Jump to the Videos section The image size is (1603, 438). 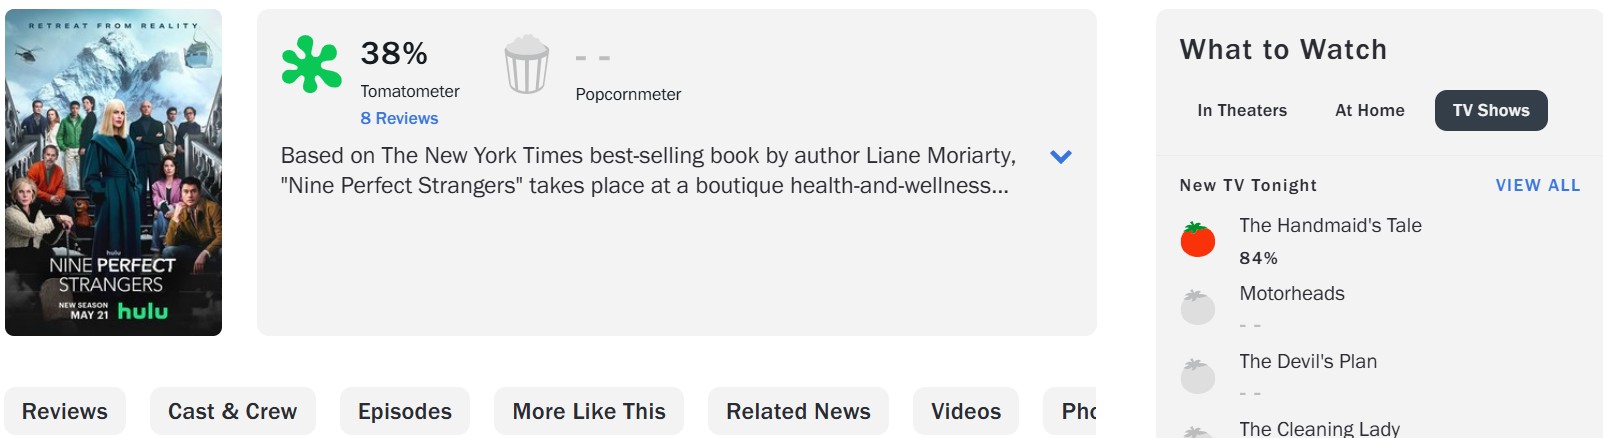click(x=965, y=411)
